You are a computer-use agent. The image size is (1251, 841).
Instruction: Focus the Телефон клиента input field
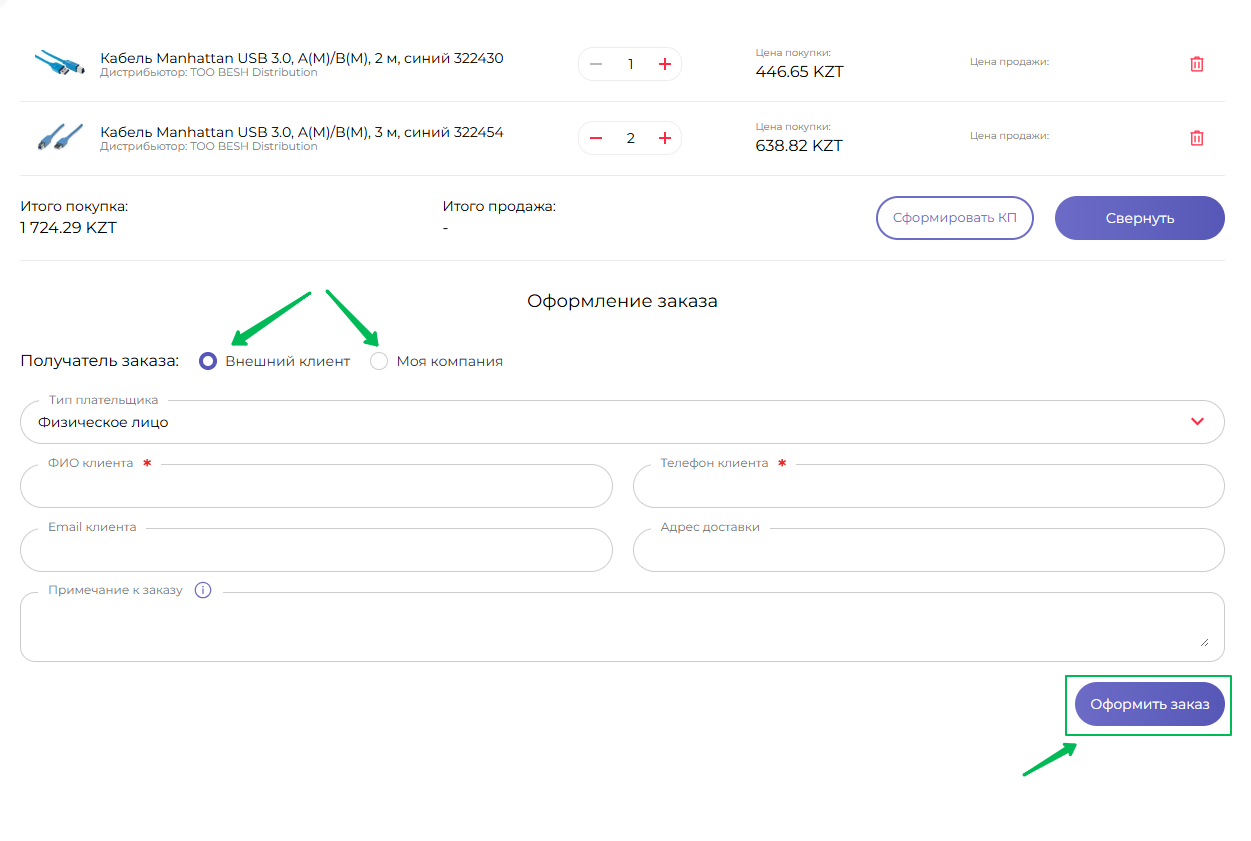coord(928,488)
